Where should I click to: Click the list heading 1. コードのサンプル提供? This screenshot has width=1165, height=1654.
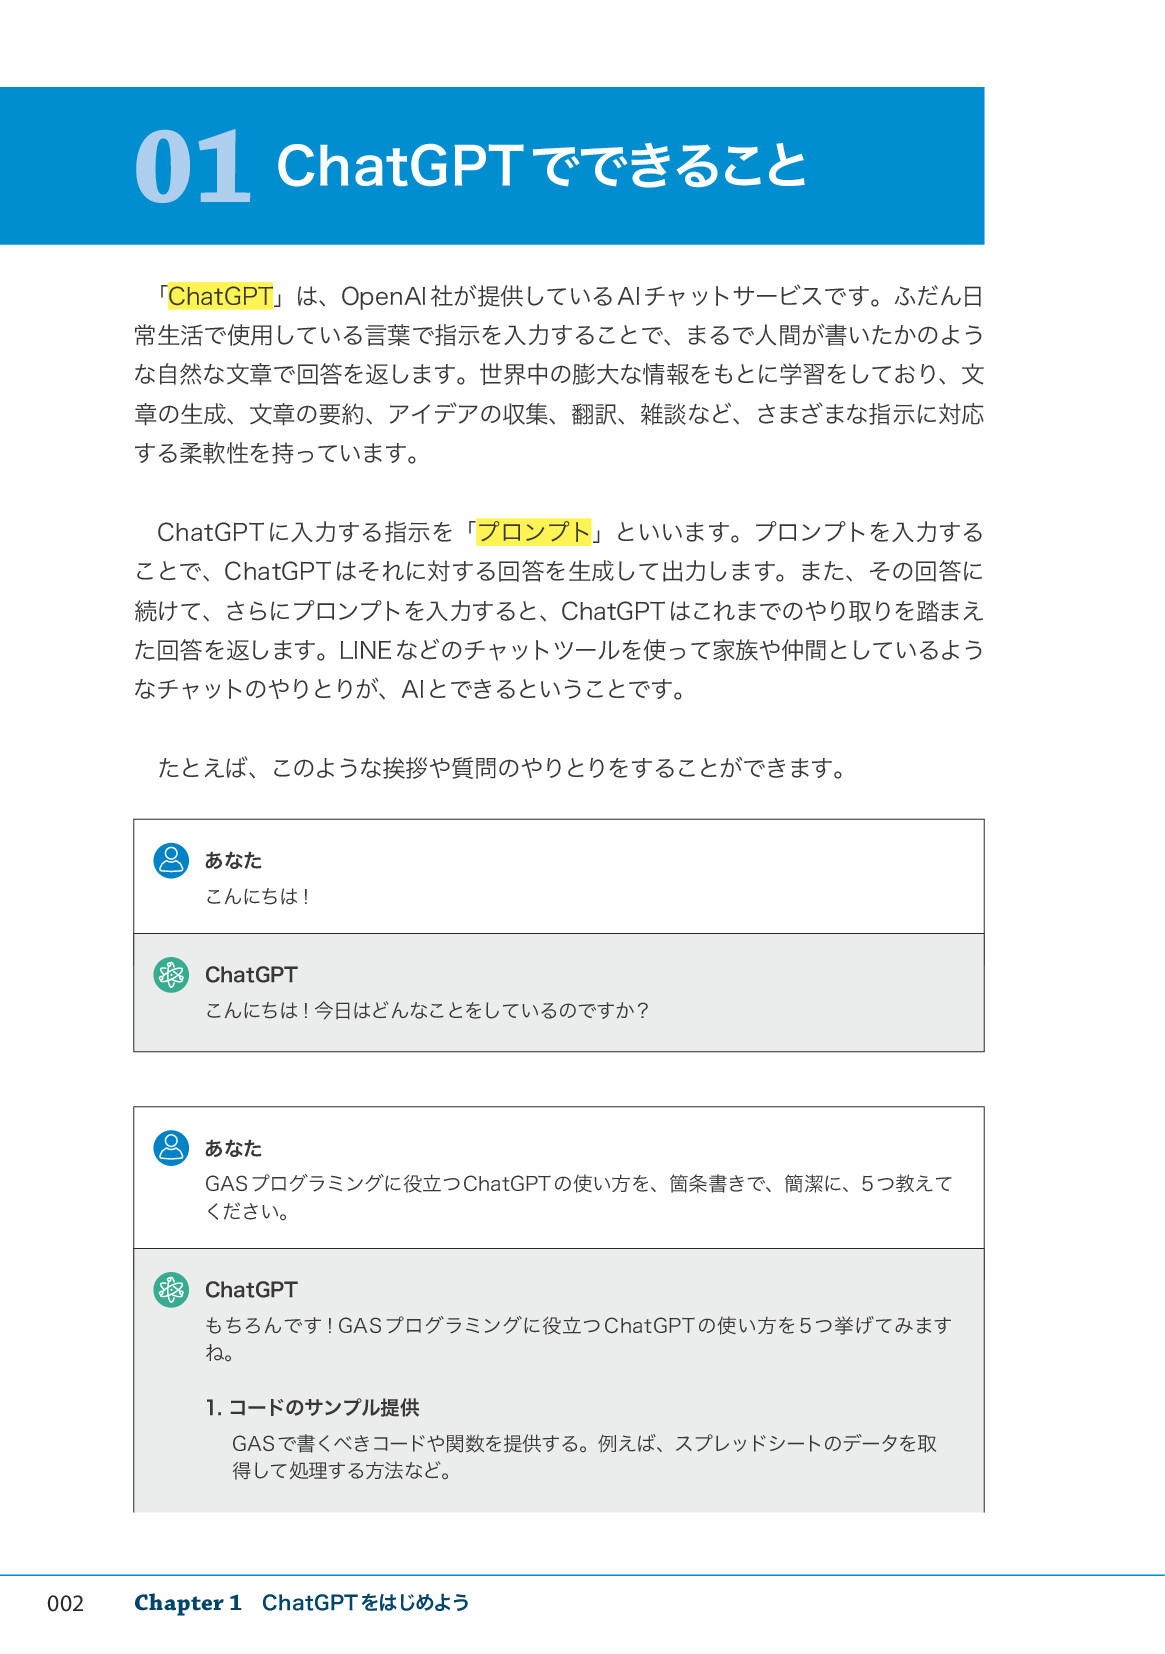pos(312,1408)
